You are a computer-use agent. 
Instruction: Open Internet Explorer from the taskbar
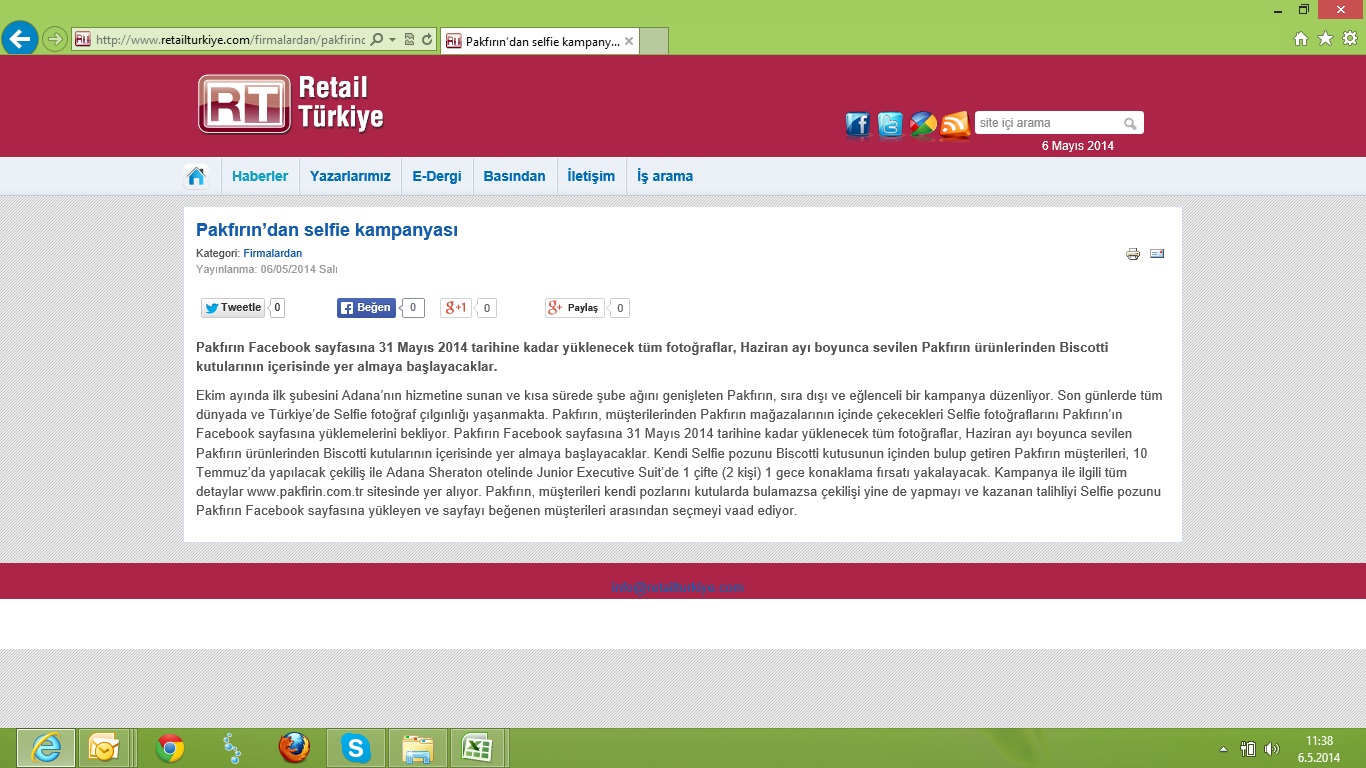coord(46,748)
